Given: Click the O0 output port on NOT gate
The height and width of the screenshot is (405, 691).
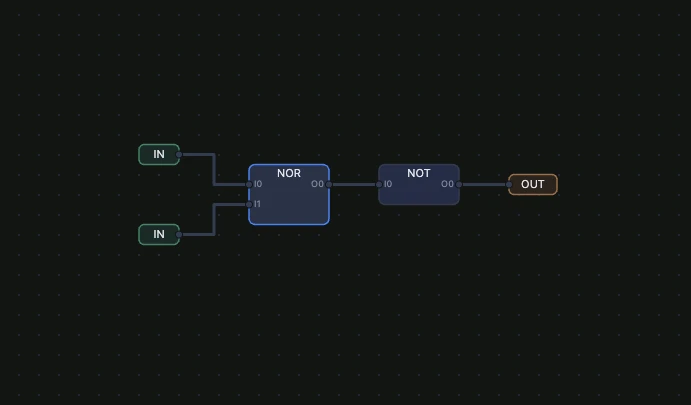Looking at the screenshot, I should point(459,184).
